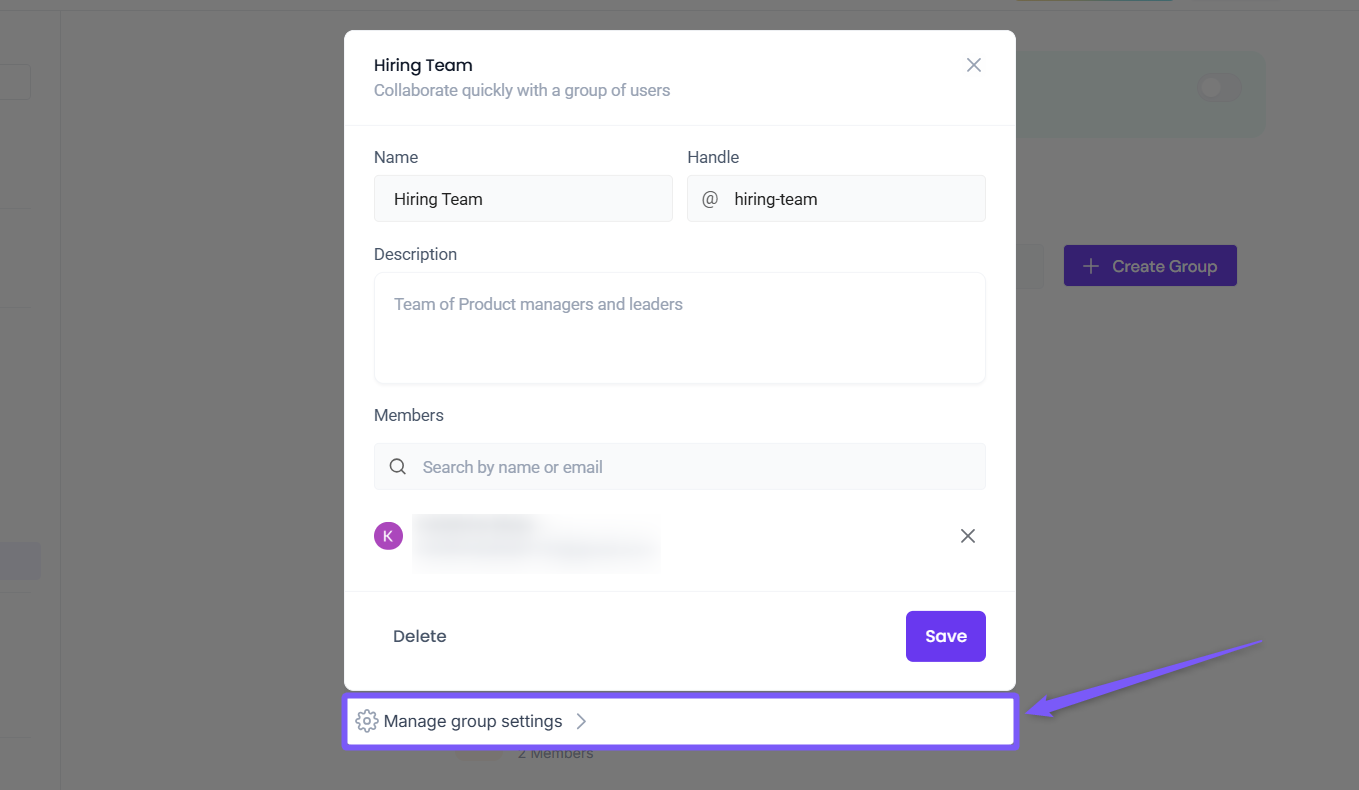Remove the listed member using the X
This screenshot has height=790, width=1359.
(967, 536)
